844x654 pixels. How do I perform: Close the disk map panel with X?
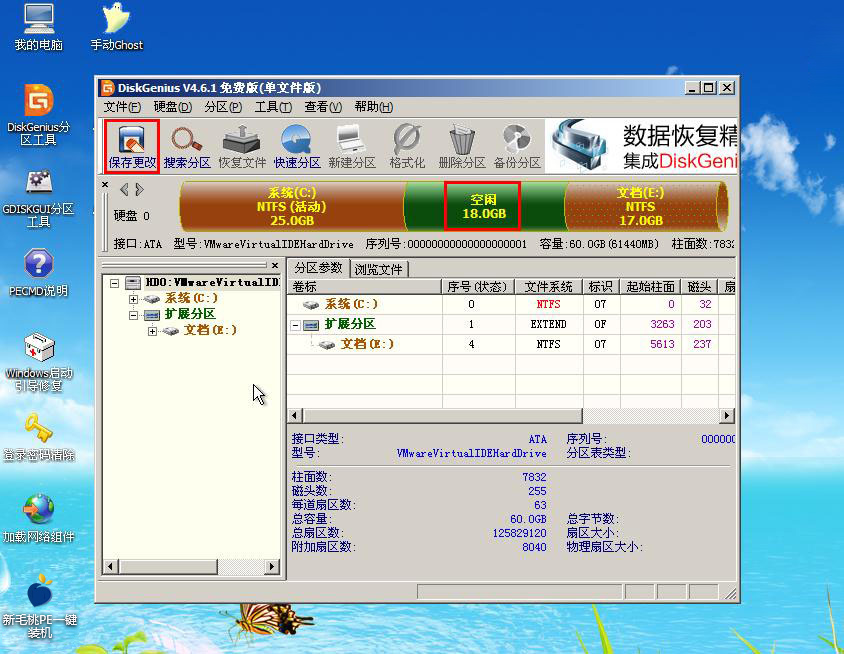(x=105, y=185)
